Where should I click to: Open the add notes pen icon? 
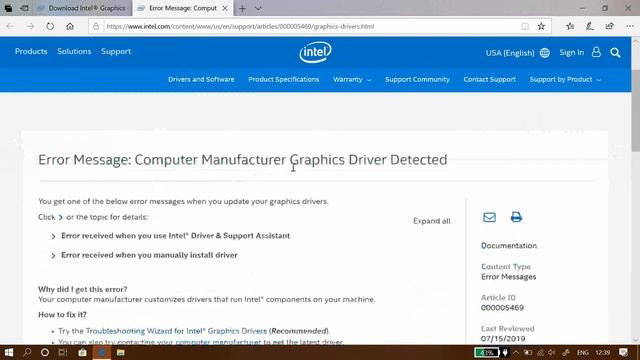click(x=590, y=27)
